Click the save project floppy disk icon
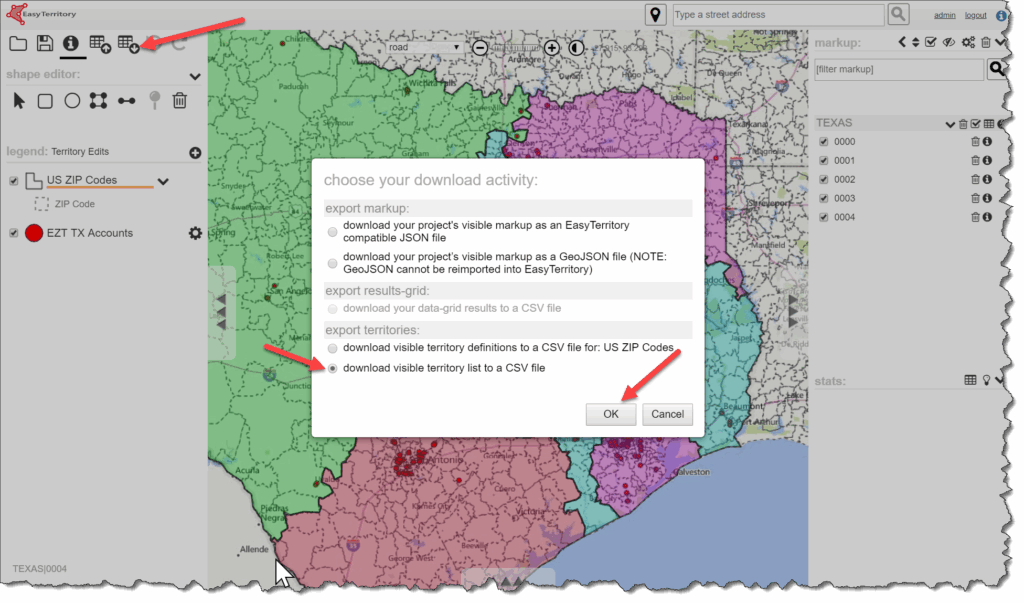The width and height of the screenshot is (1024, 603). (x=45, y=43)
